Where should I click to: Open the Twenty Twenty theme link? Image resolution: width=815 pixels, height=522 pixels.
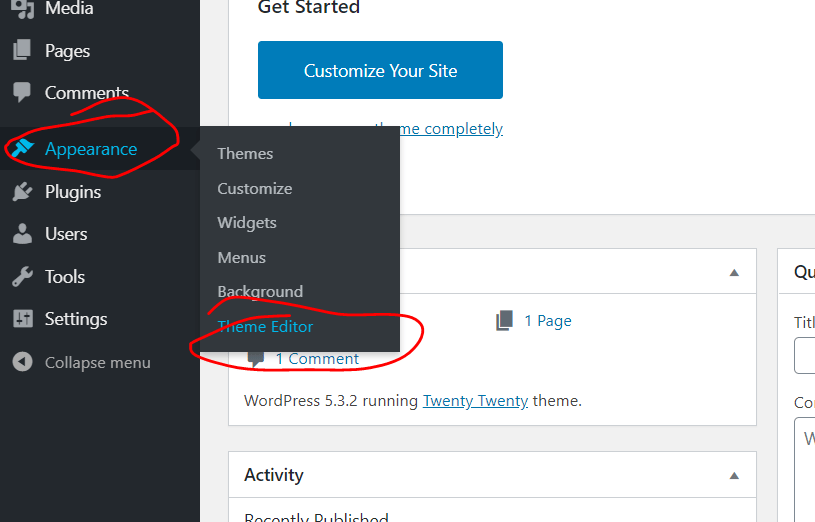click(x=475, y=401)
